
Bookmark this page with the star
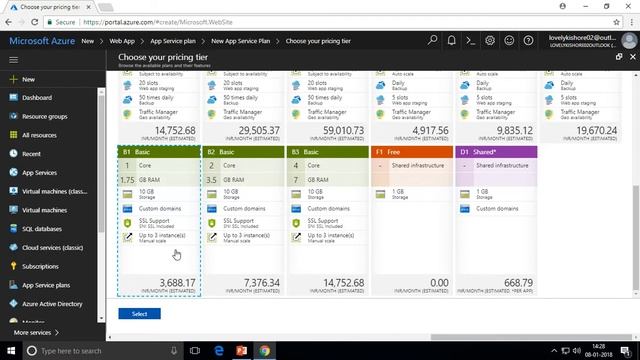616,22
